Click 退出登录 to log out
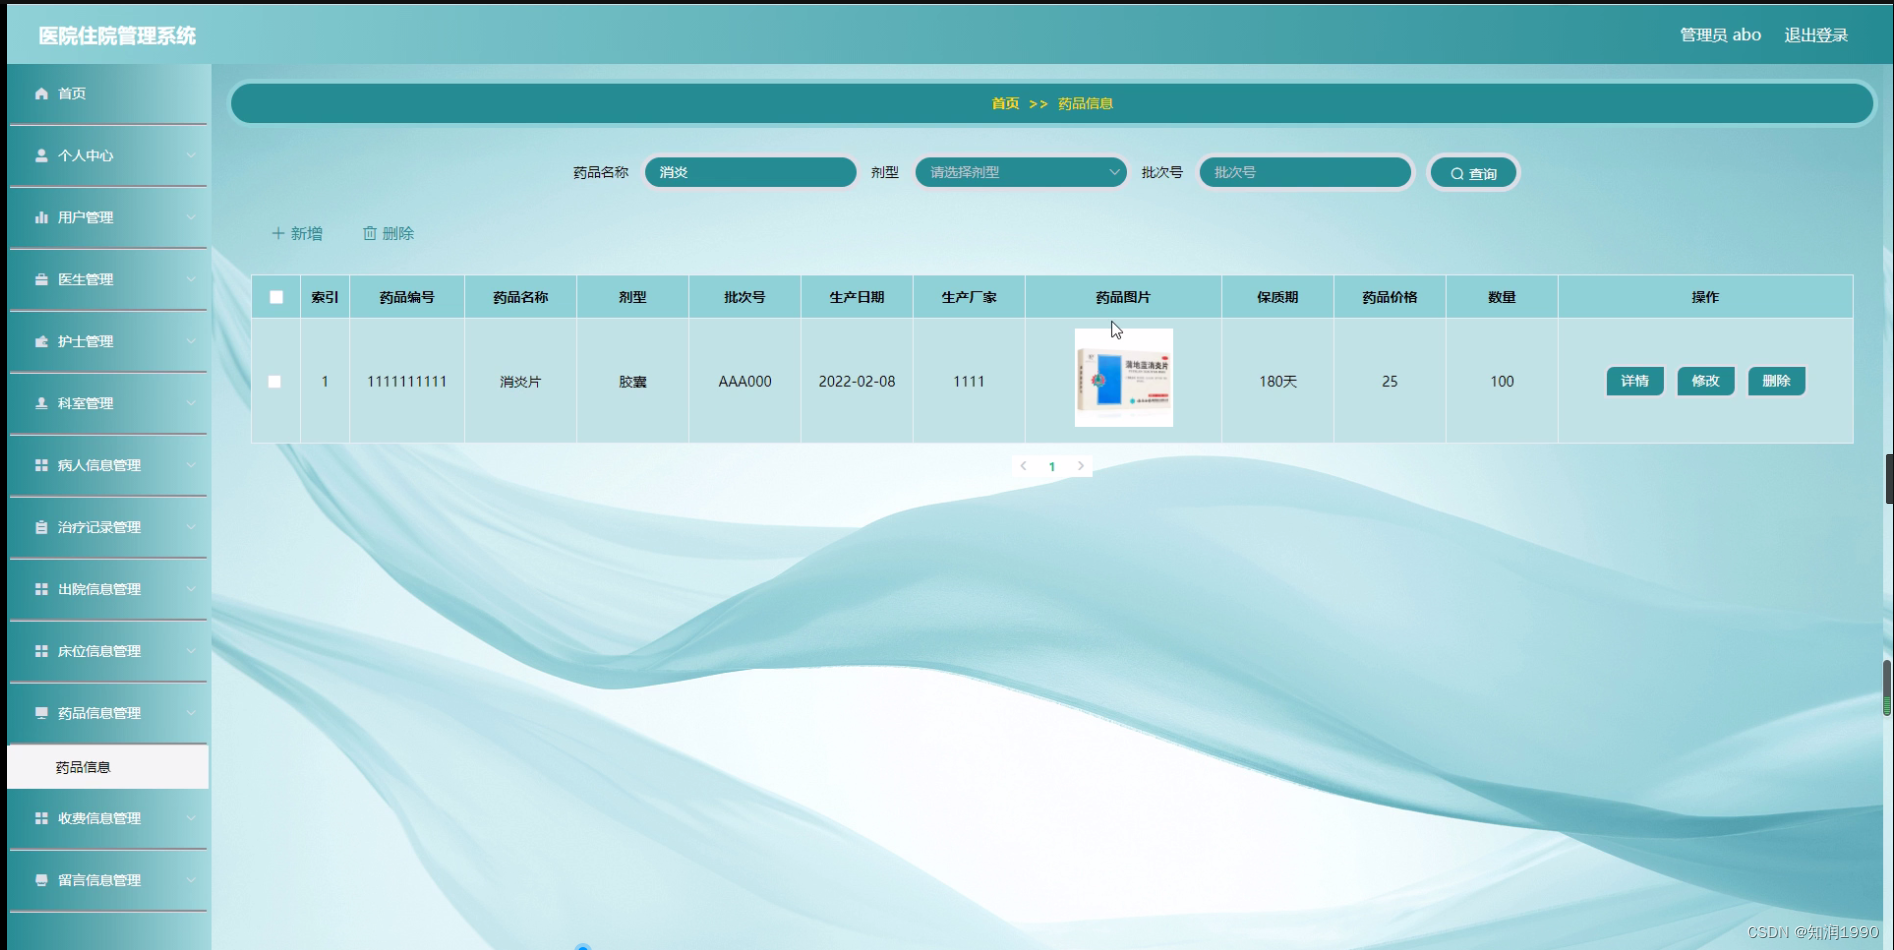Image resolution: width=1894 pixels, height=950 pixels. coord(1817,34)
